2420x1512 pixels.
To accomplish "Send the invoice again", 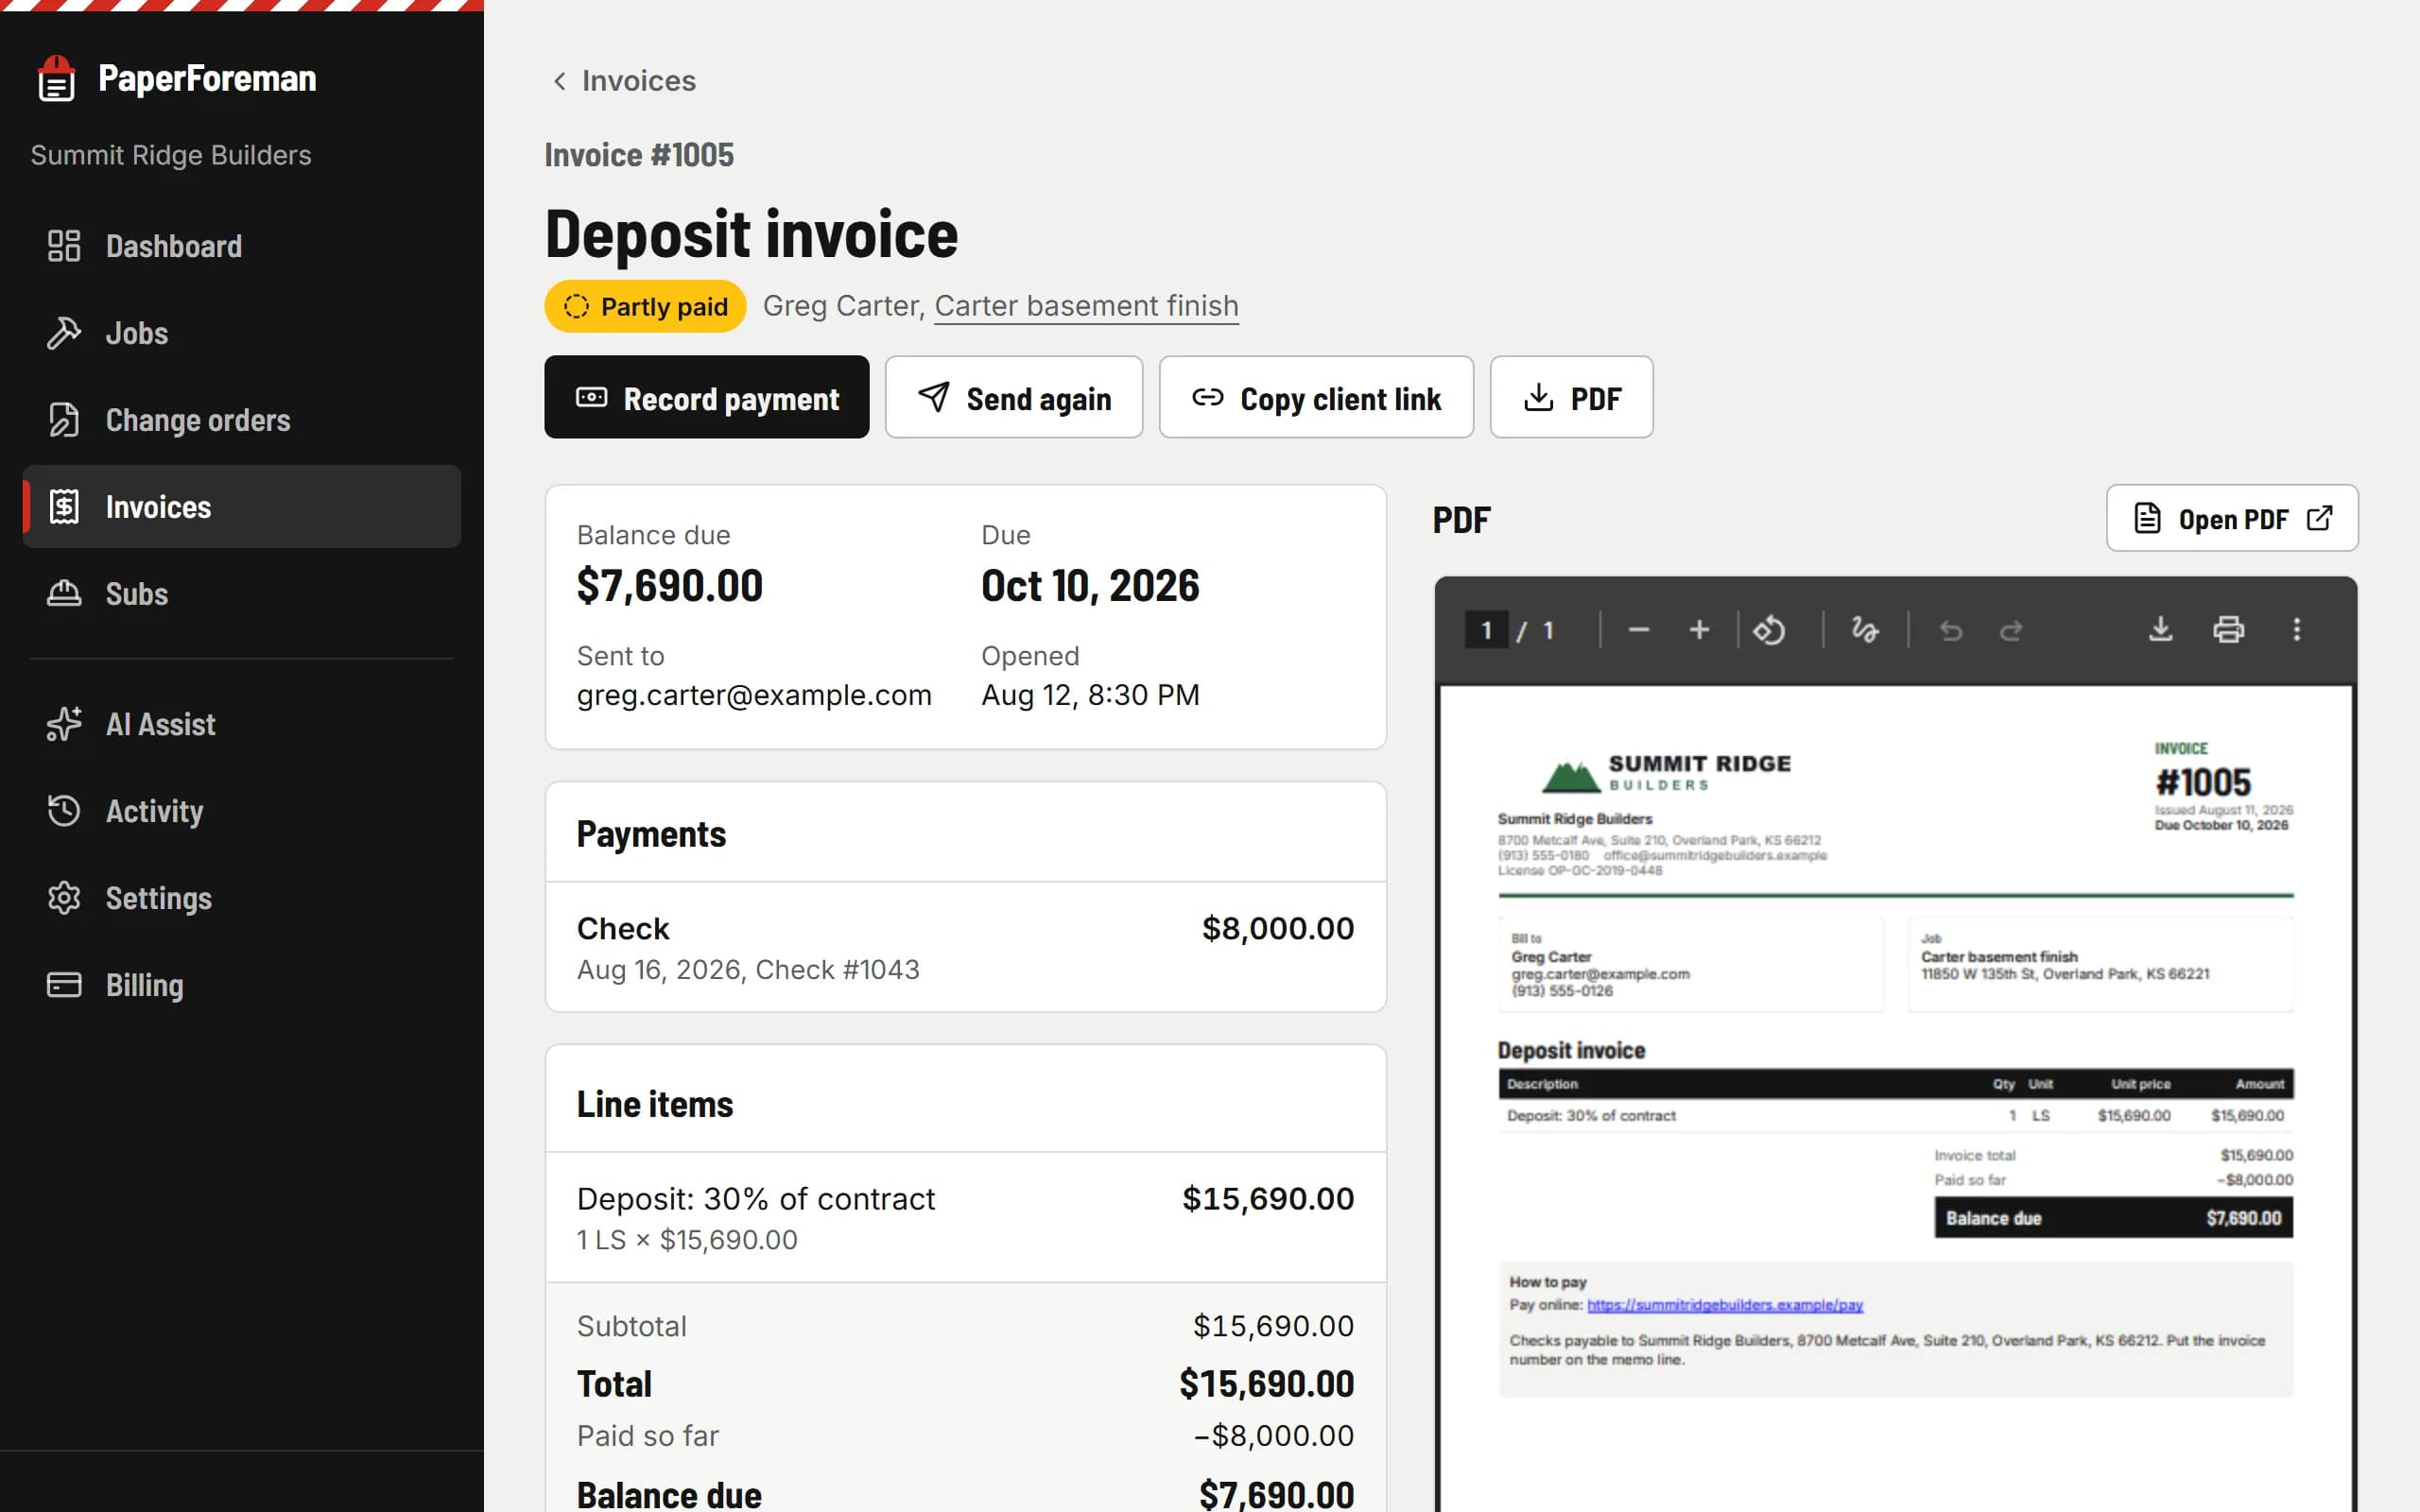I will coord(1014,397).
